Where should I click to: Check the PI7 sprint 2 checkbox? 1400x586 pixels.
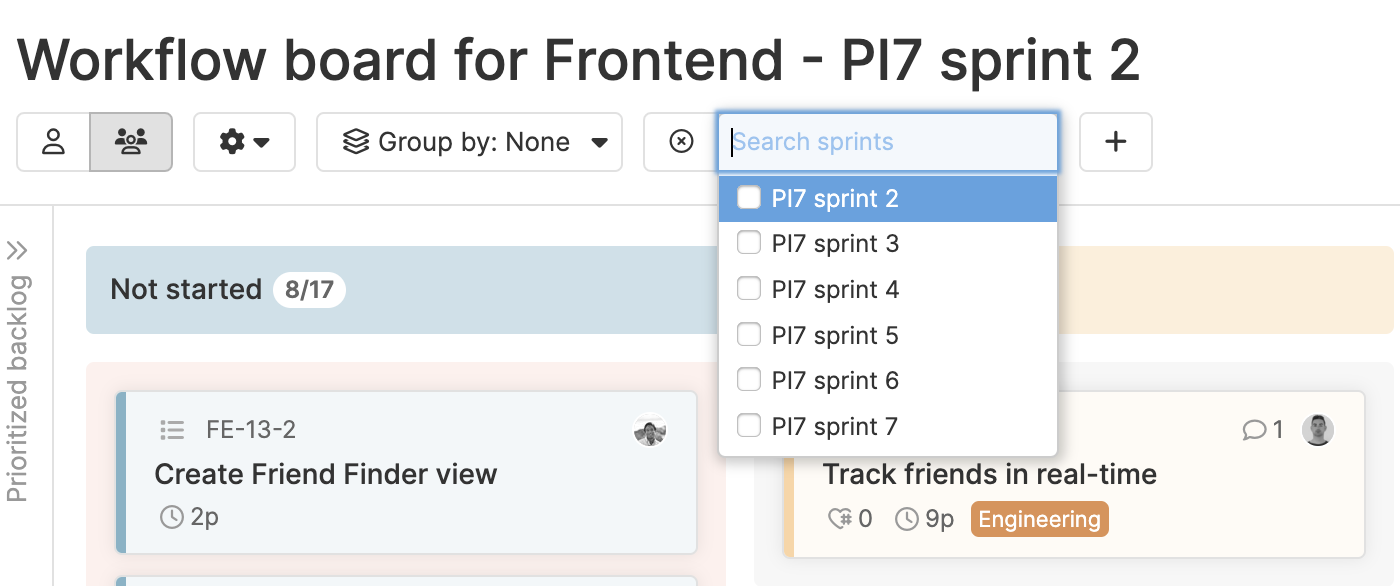coord(749,198)
